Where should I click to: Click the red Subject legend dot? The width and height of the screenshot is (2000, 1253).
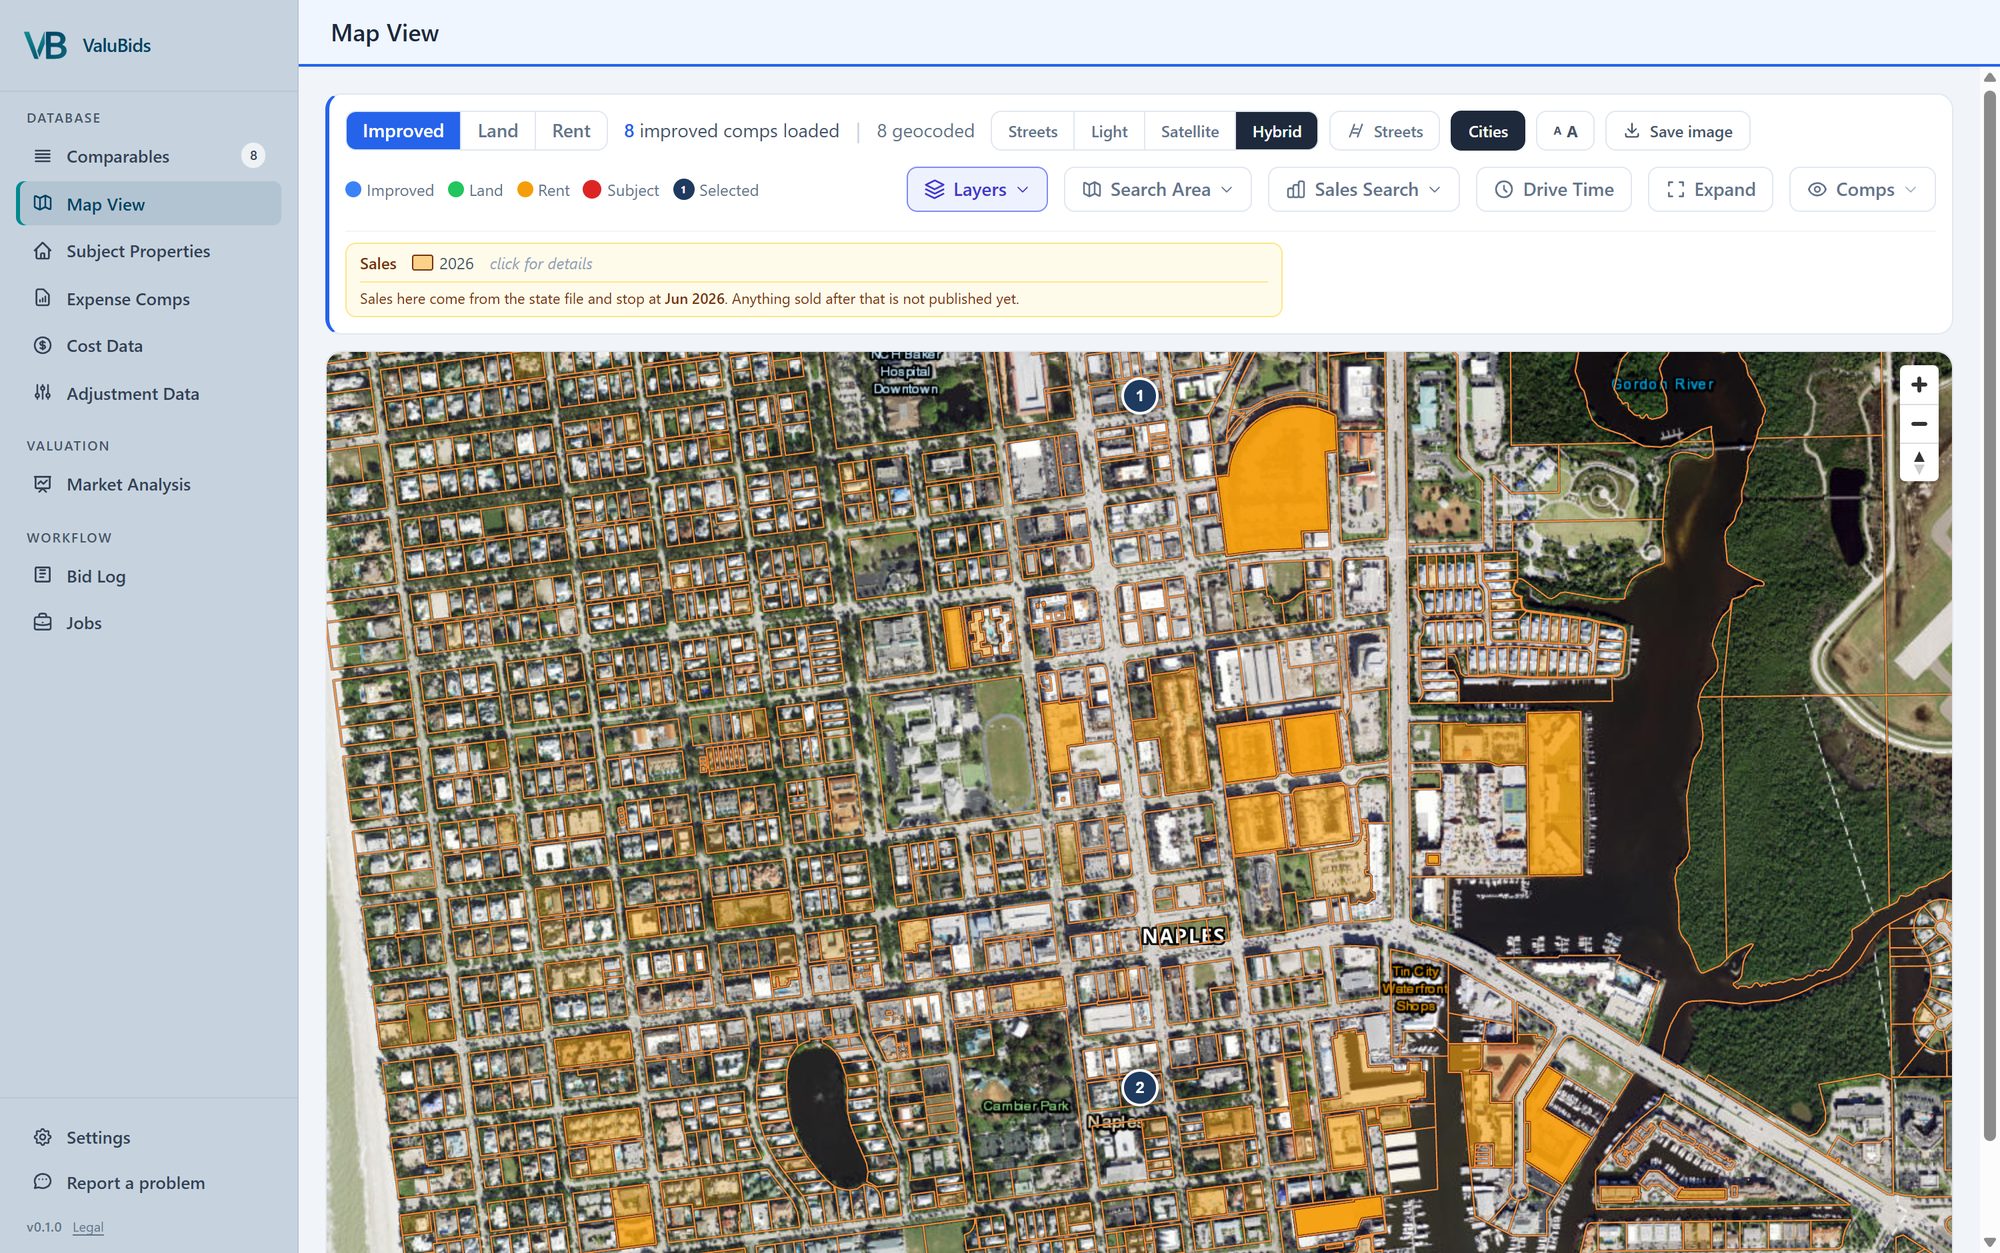[x=591, y=189]
